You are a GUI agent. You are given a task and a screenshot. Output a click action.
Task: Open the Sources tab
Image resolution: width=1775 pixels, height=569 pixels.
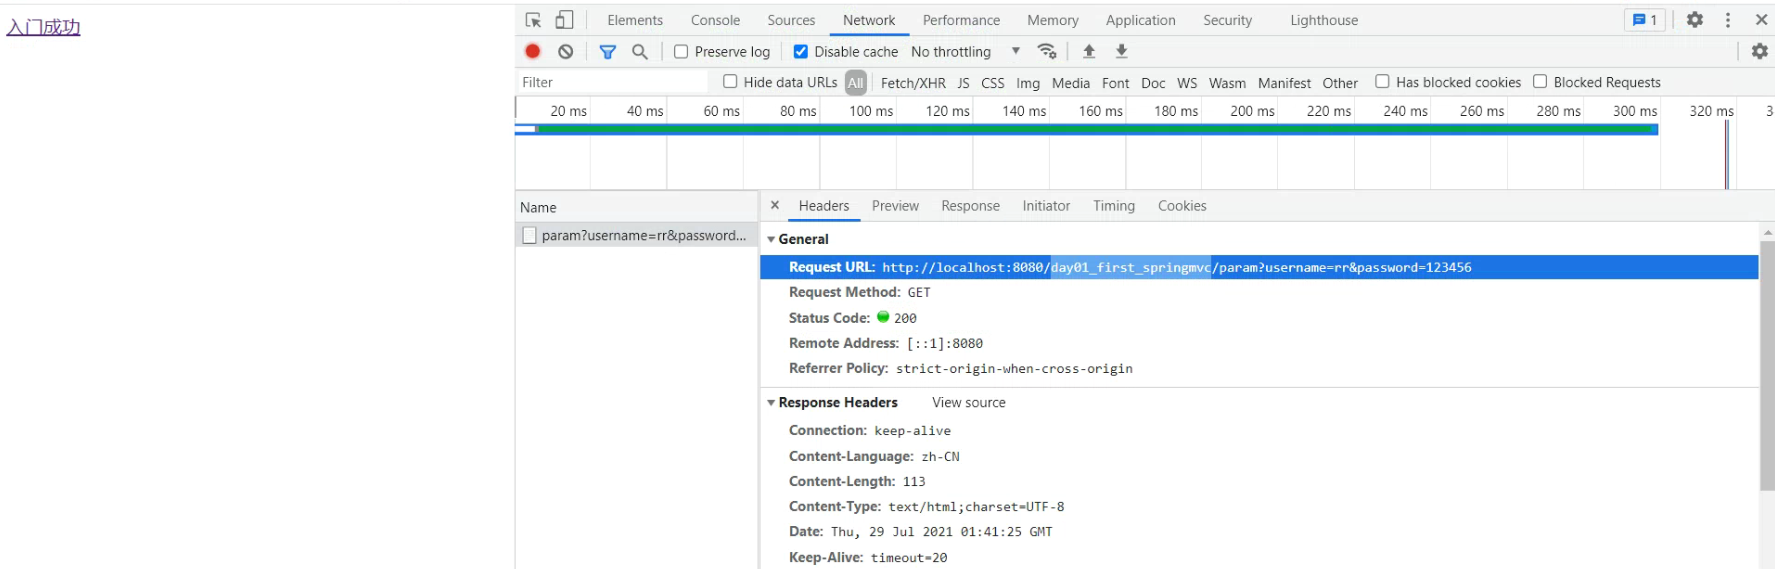pyautogui.click(x=791, y=20)
